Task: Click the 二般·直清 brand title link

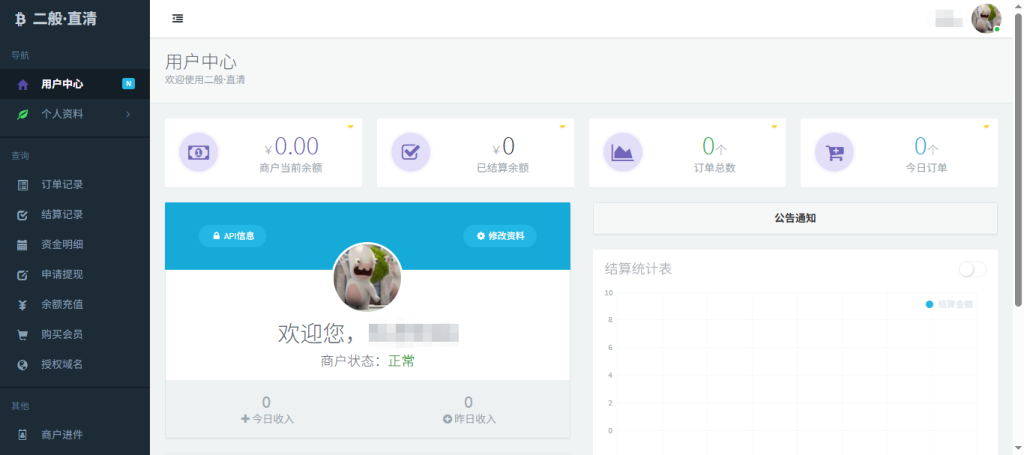Action: [65, 20]
